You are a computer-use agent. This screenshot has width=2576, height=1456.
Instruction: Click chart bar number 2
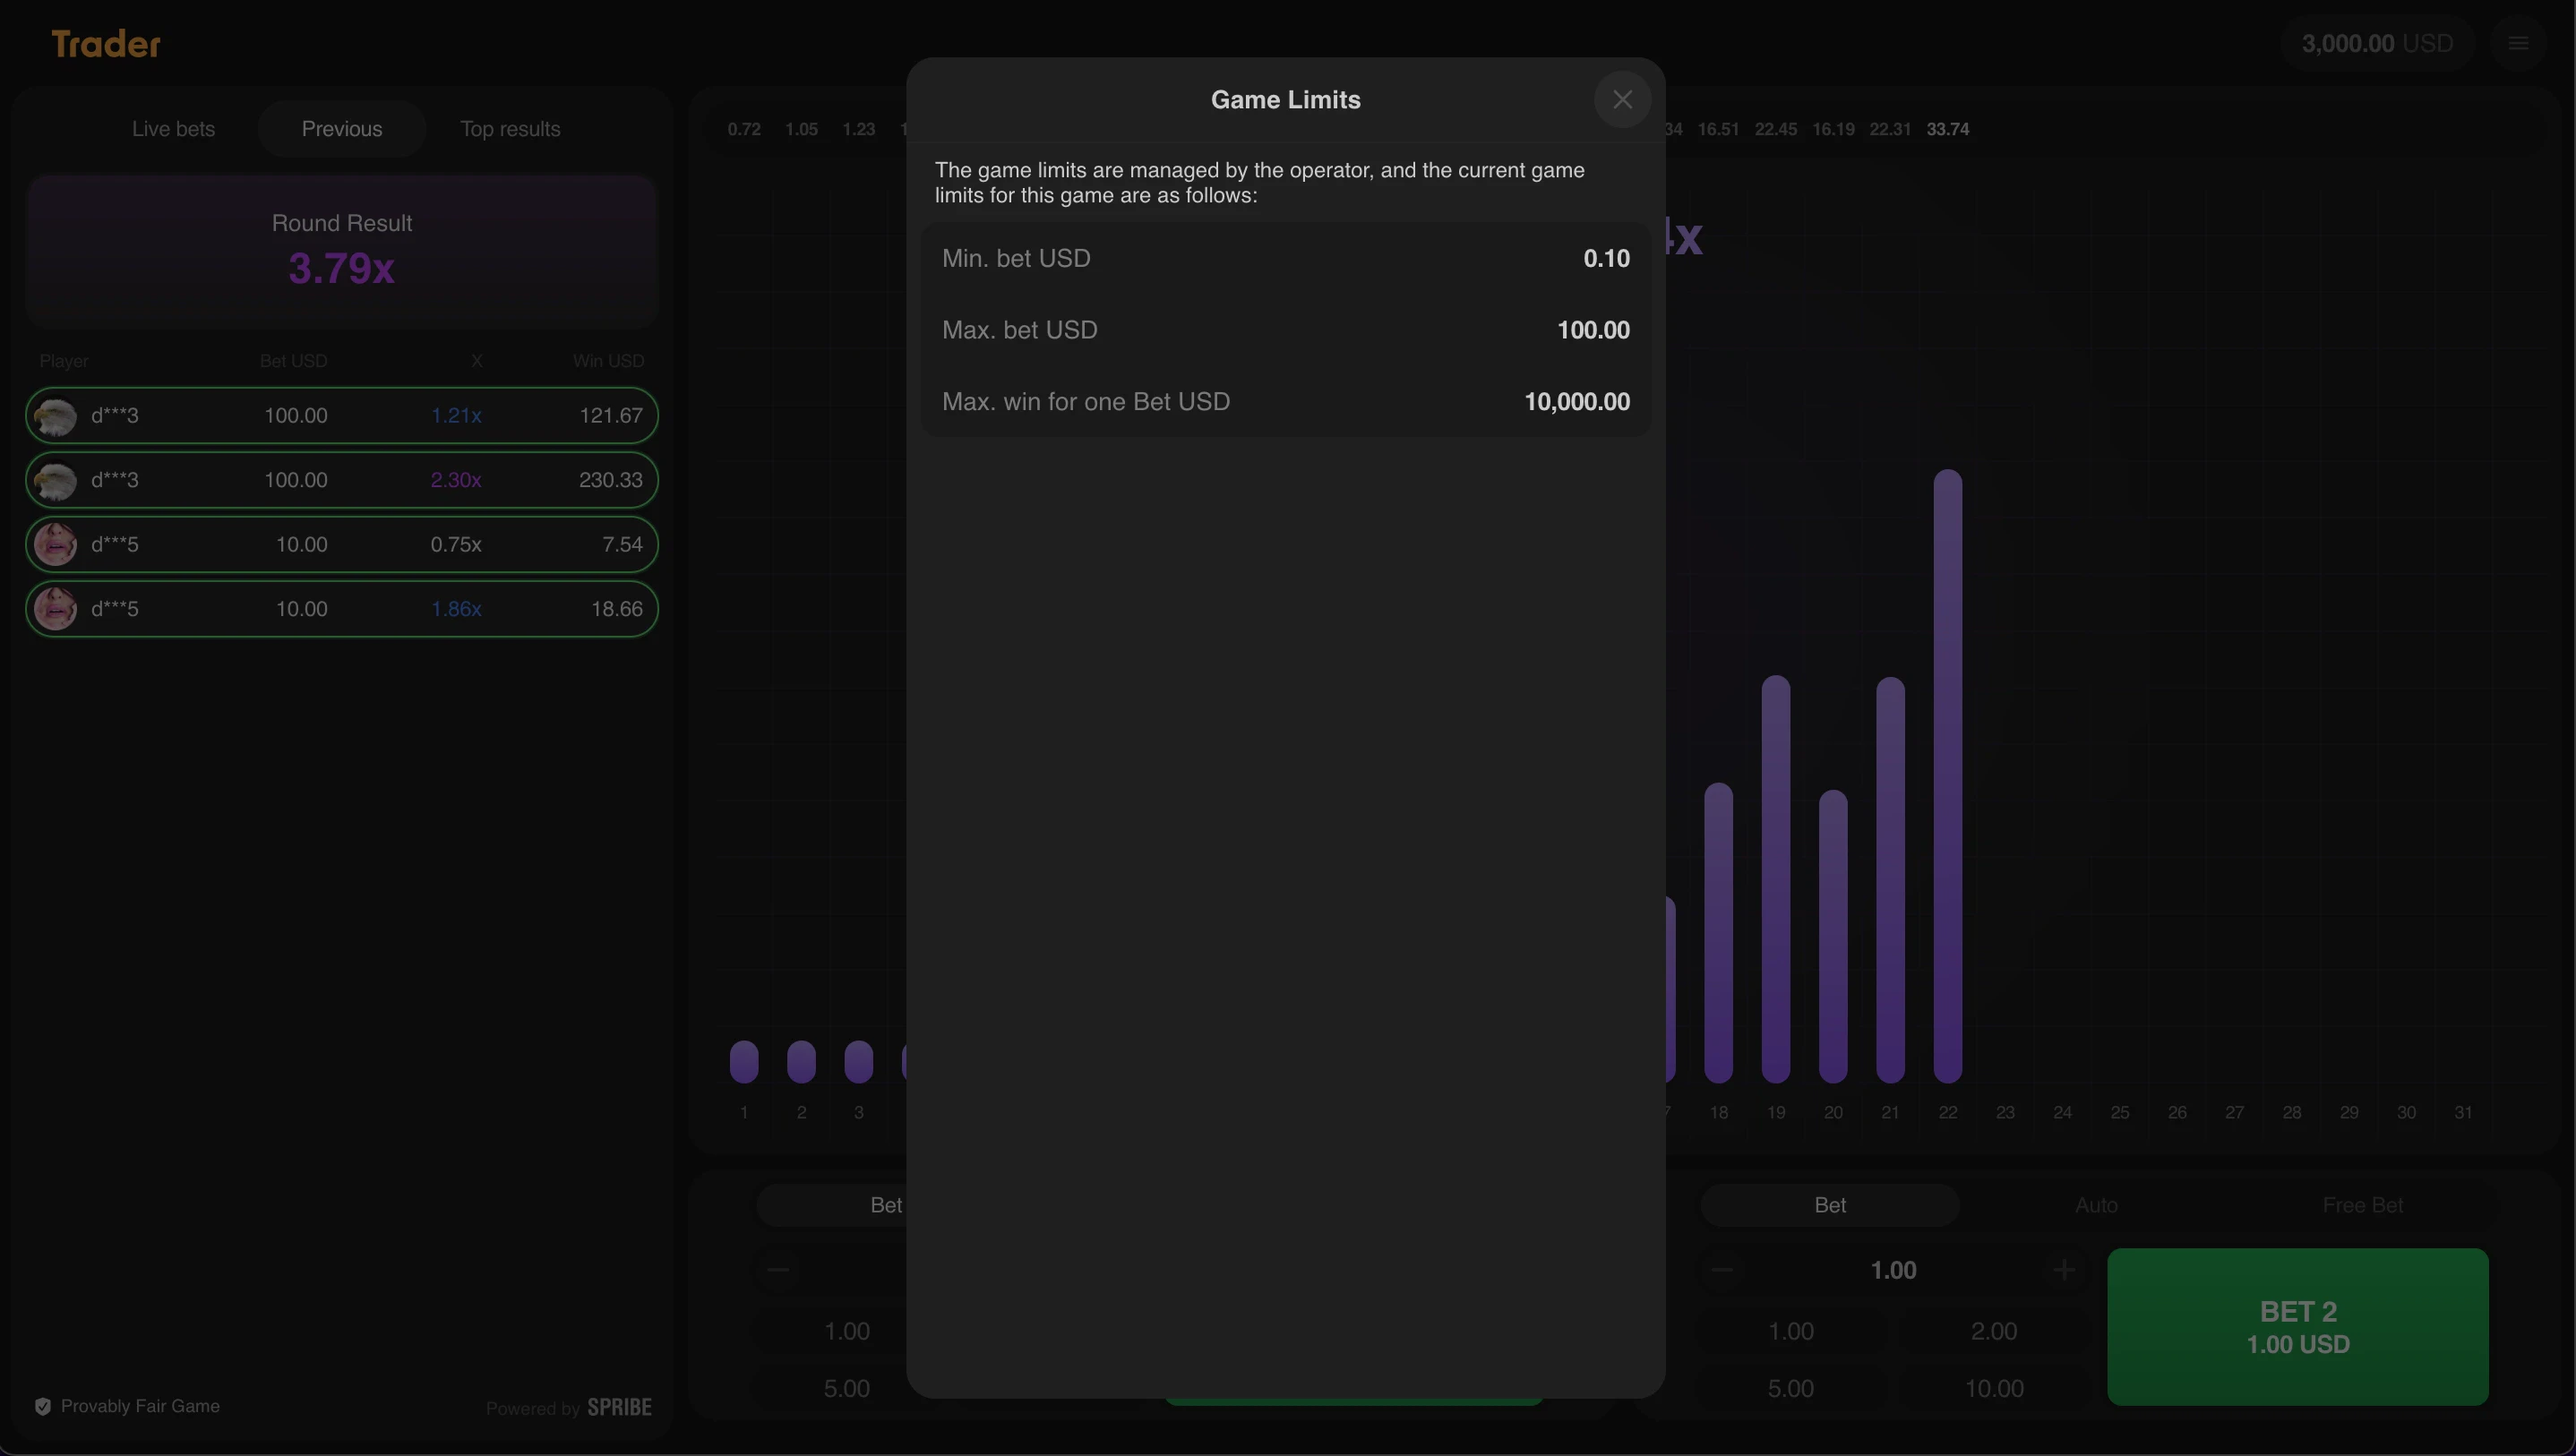801,1061
